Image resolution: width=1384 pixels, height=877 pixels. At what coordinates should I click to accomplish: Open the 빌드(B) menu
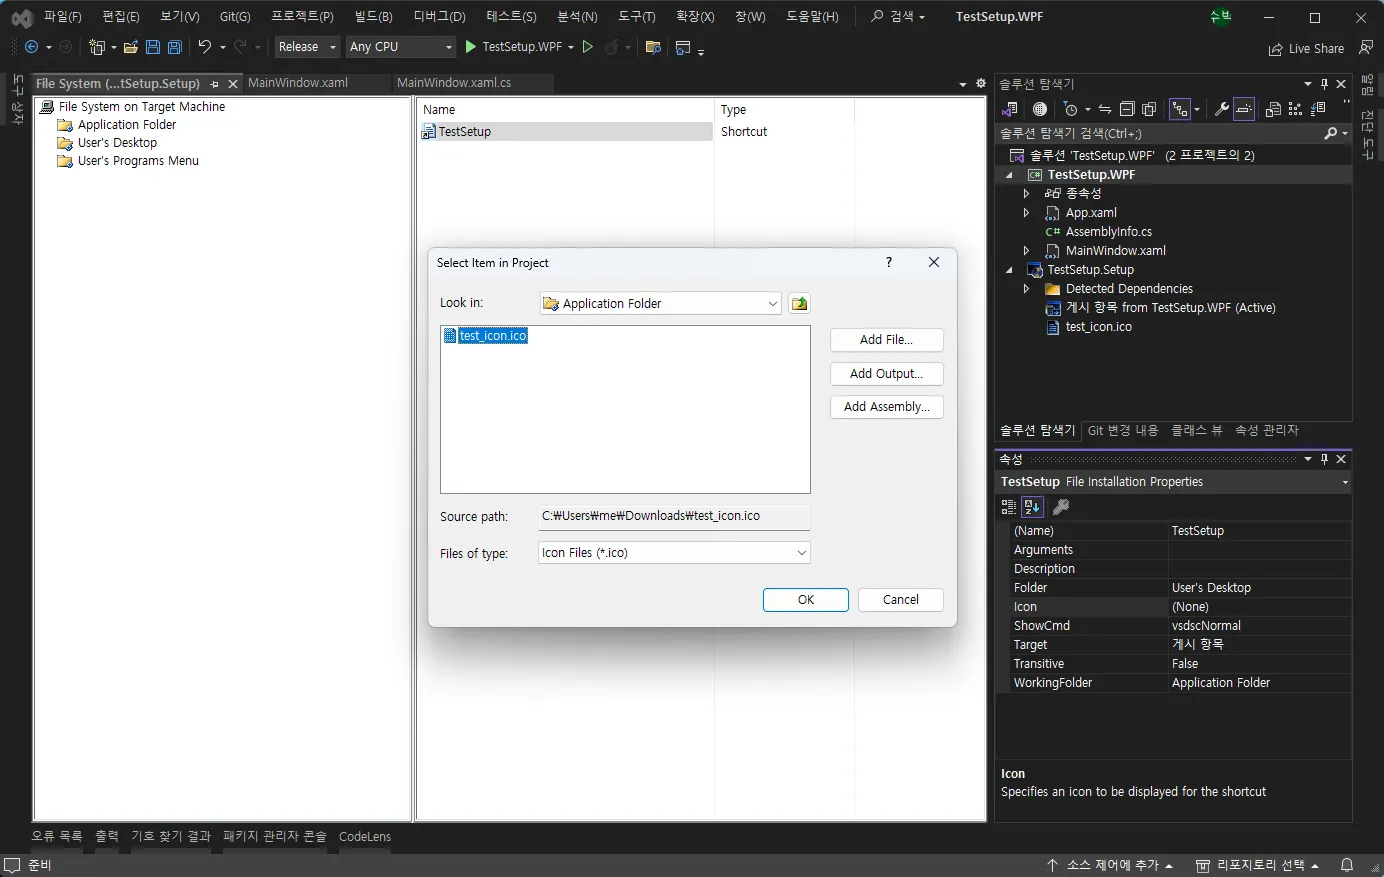pyautogui.click(x=374, y=17)
